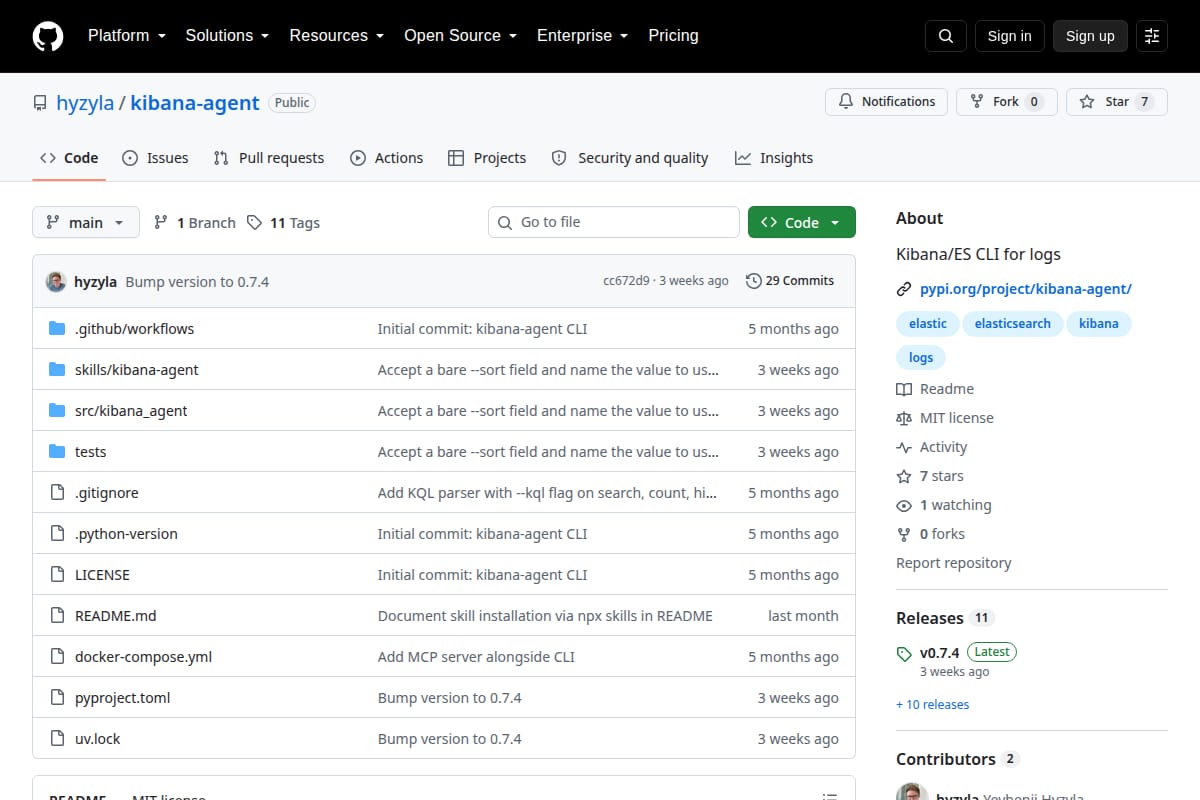Image resolution: width=1200 pixels, height=800 pixels.
Task: Open 'Add MCP server alongside CLI' commit
Action: point(476,657)
